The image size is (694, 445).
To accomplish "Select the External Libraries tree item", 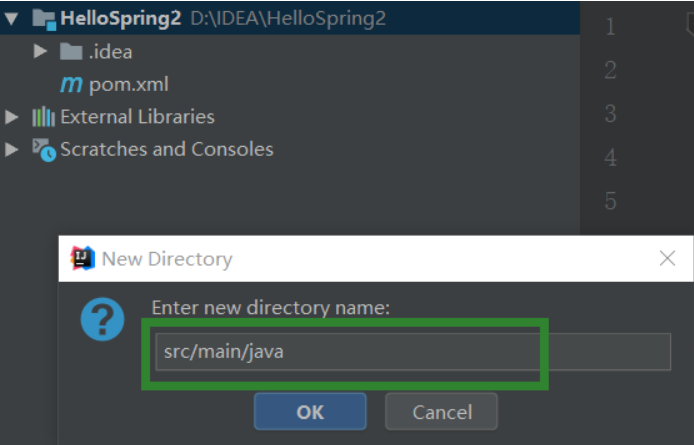I will click(137, 117).
